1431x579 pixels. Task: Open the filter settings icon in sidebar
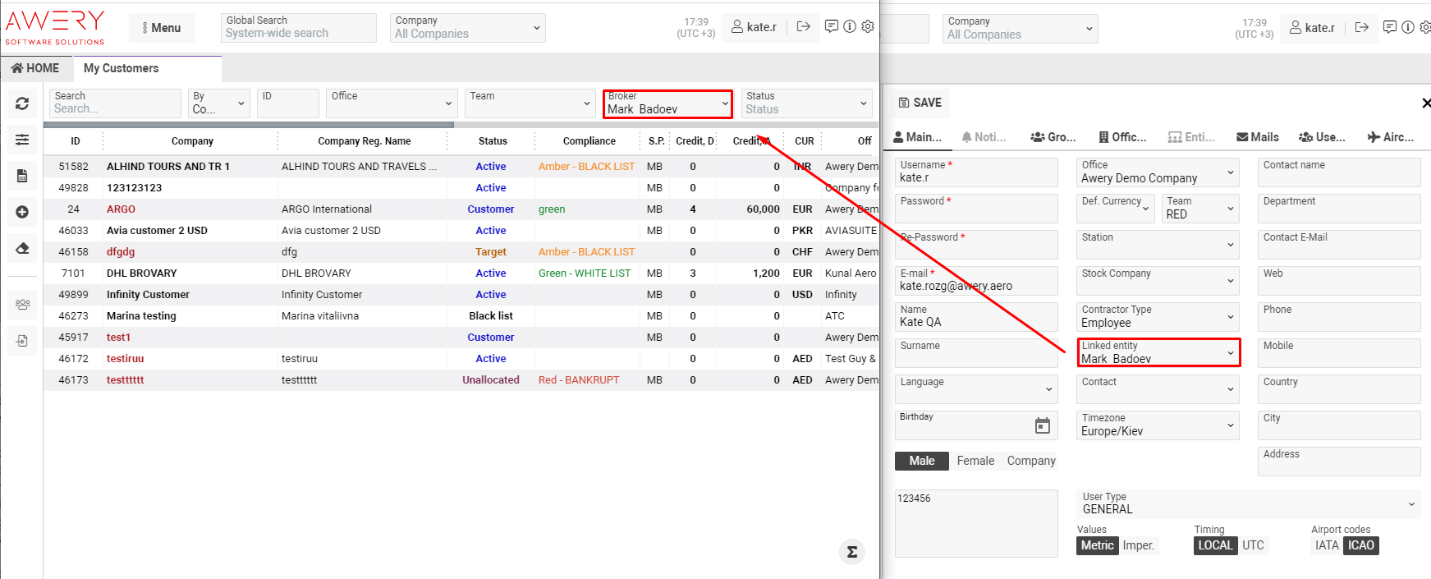pyautogui.click(x=20, y=140)
